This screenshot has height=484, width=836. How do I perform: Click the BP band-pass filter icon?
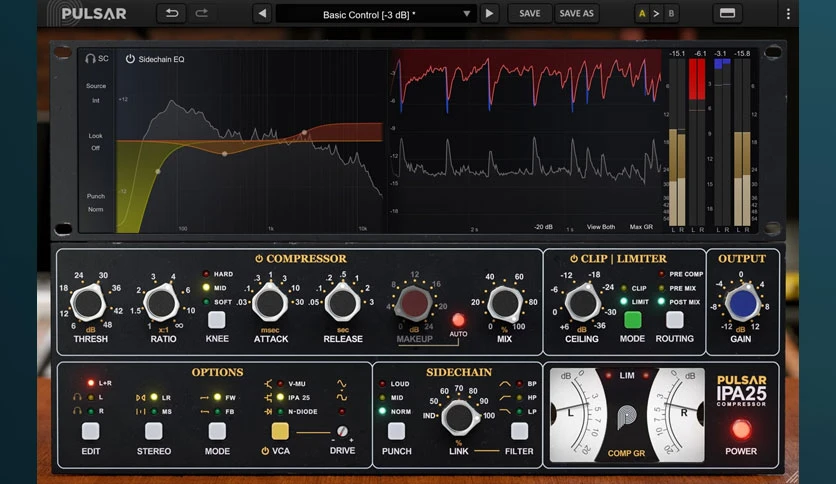504,384
